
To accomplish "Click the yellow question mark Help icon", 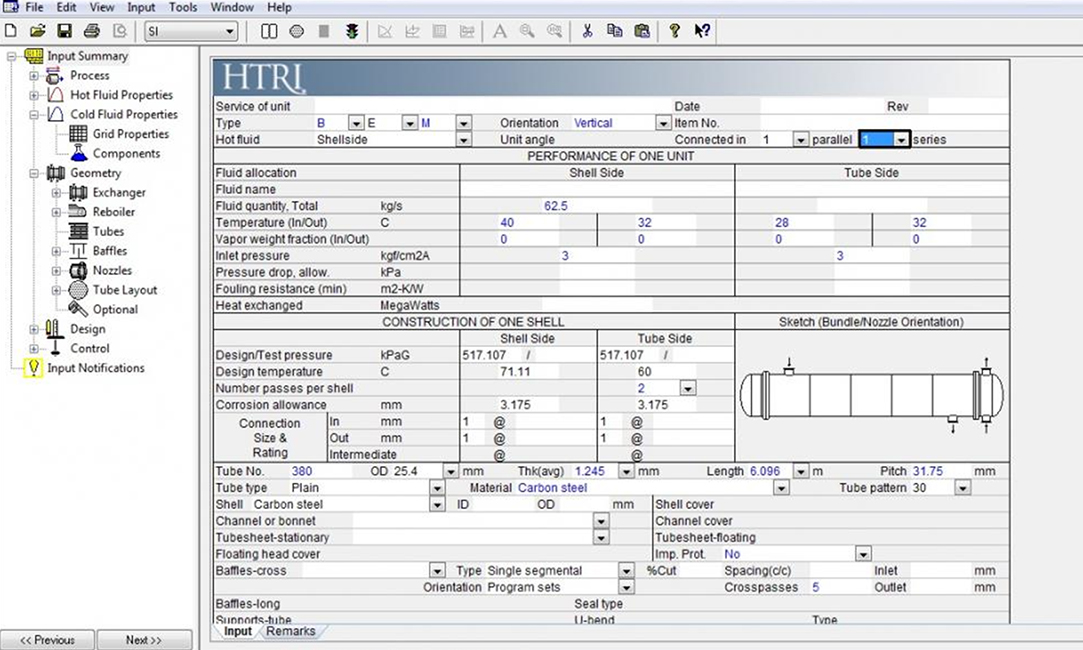I will point(675,31).
